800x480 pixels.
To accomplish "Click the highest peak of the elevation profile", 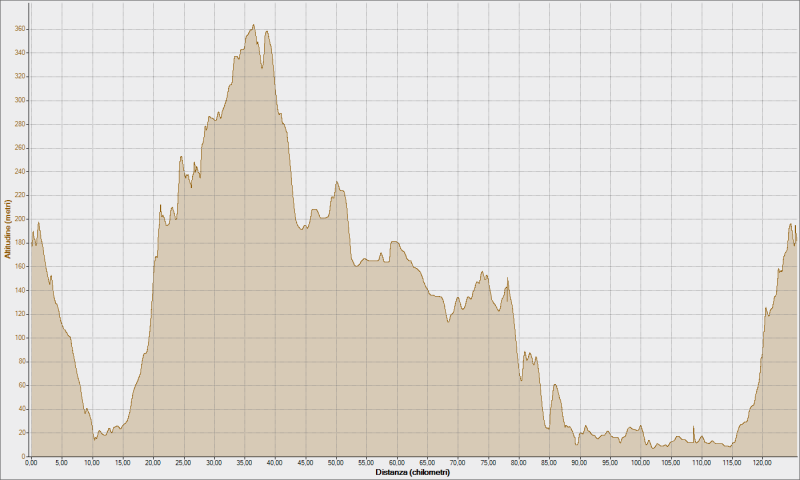I will [254, 25].
